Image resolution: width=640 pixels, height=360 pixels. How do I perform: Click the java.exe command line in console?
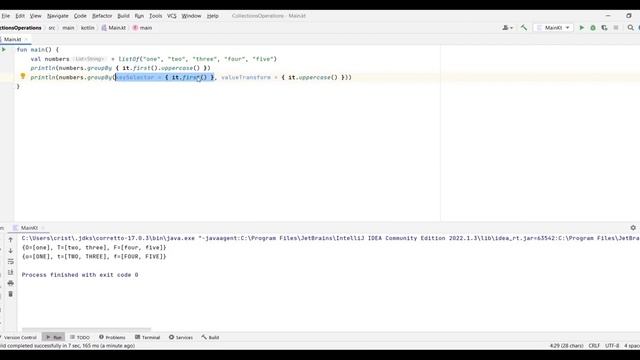(331, 238)
